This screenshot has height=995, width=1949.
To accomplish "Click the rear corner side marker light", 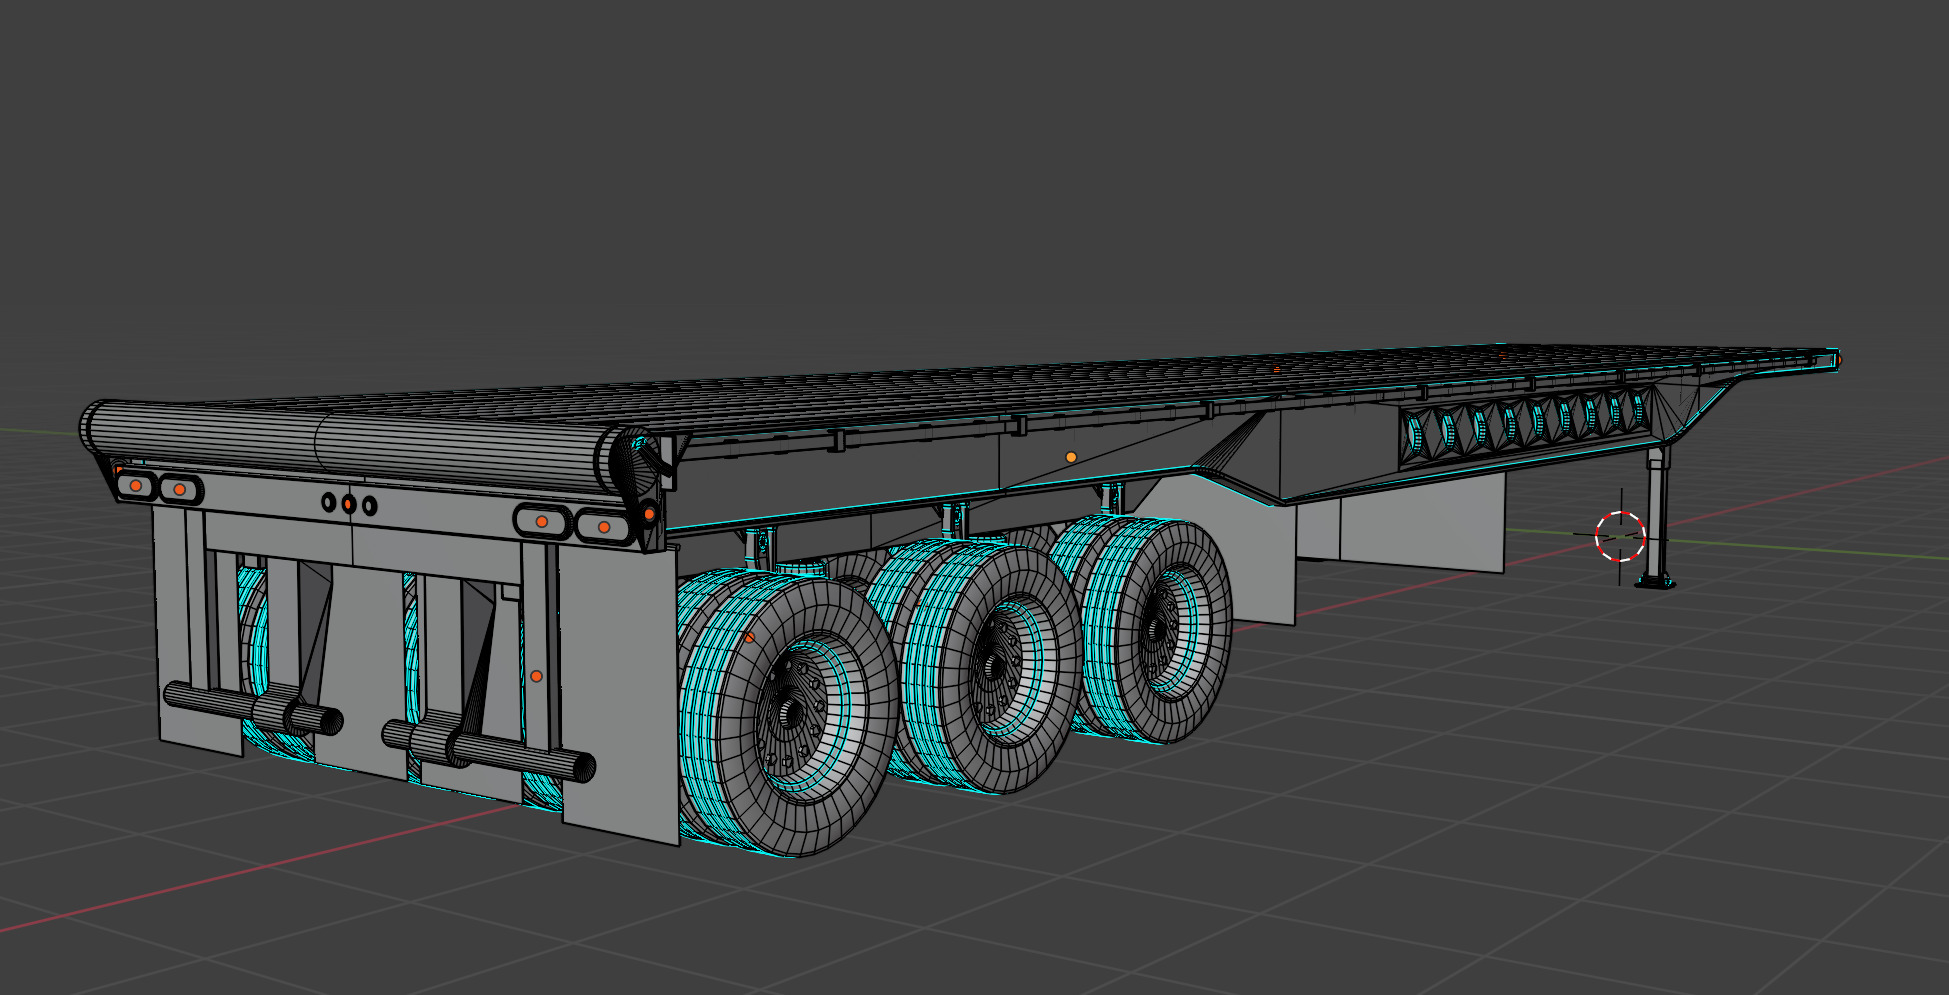I will pyautogui.click(x=649, y=513).
